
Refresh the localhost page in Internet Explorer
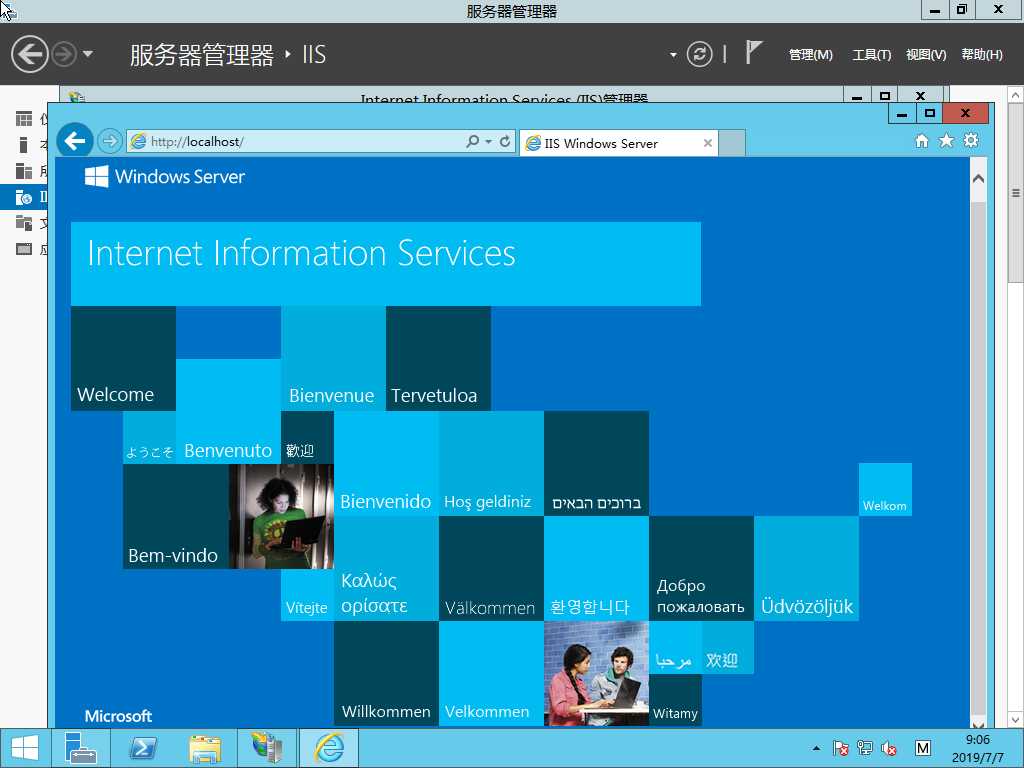[505, 141]
